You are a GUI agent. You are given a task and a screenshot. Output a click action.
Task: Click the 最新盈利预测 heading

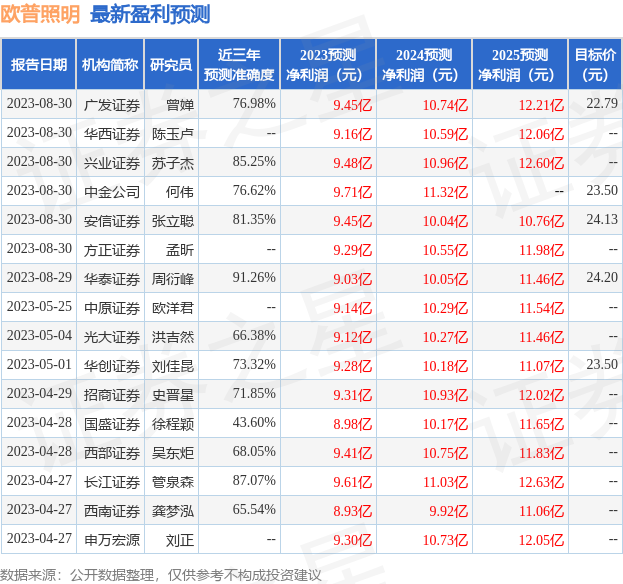(150, 14)
